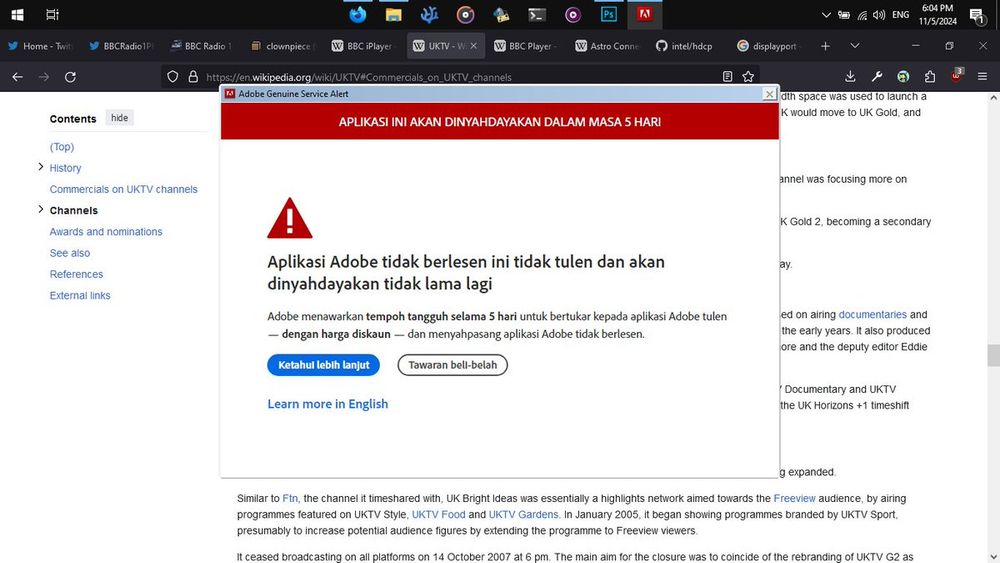The image size is (1000, 563).
Task: Show hidden system tray icons
Action: (826, 15)
